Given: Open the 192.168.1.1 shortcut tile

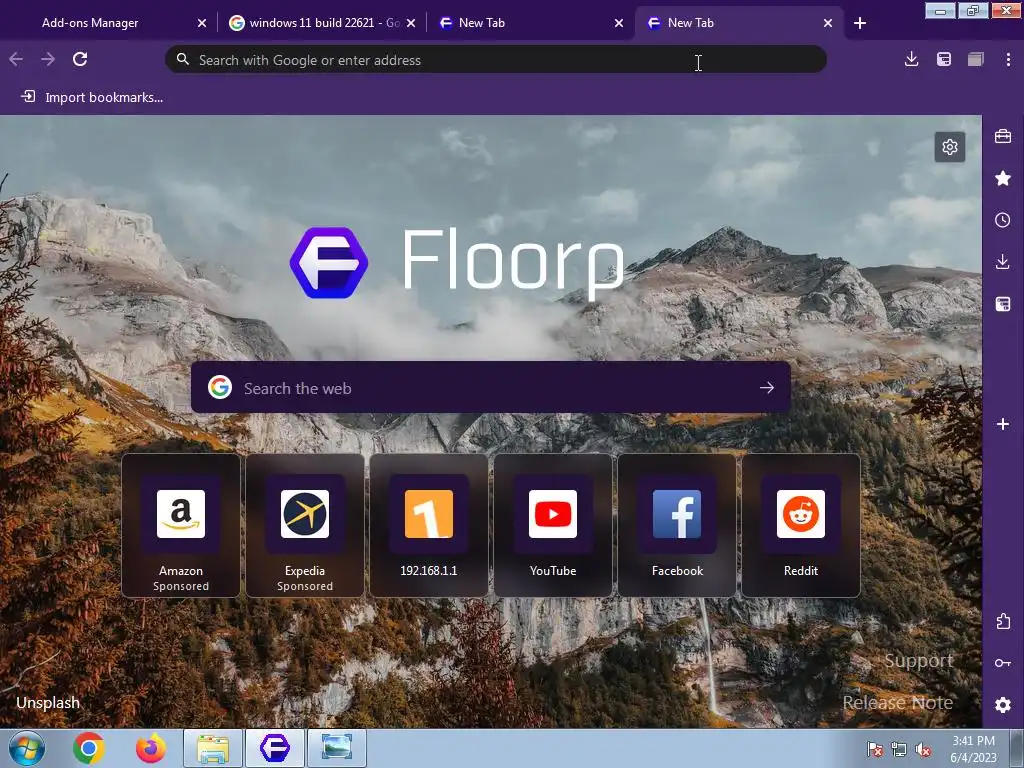Looking at the screenshot, I should (x=429, y=525).
